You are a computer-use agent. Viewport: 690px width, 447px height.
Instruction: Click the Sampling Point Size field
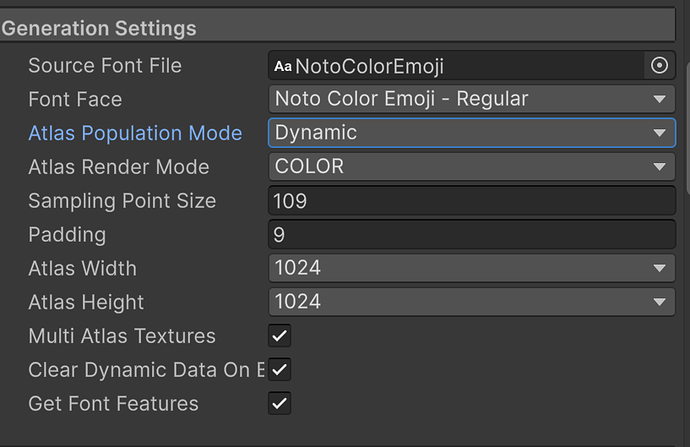471,201
